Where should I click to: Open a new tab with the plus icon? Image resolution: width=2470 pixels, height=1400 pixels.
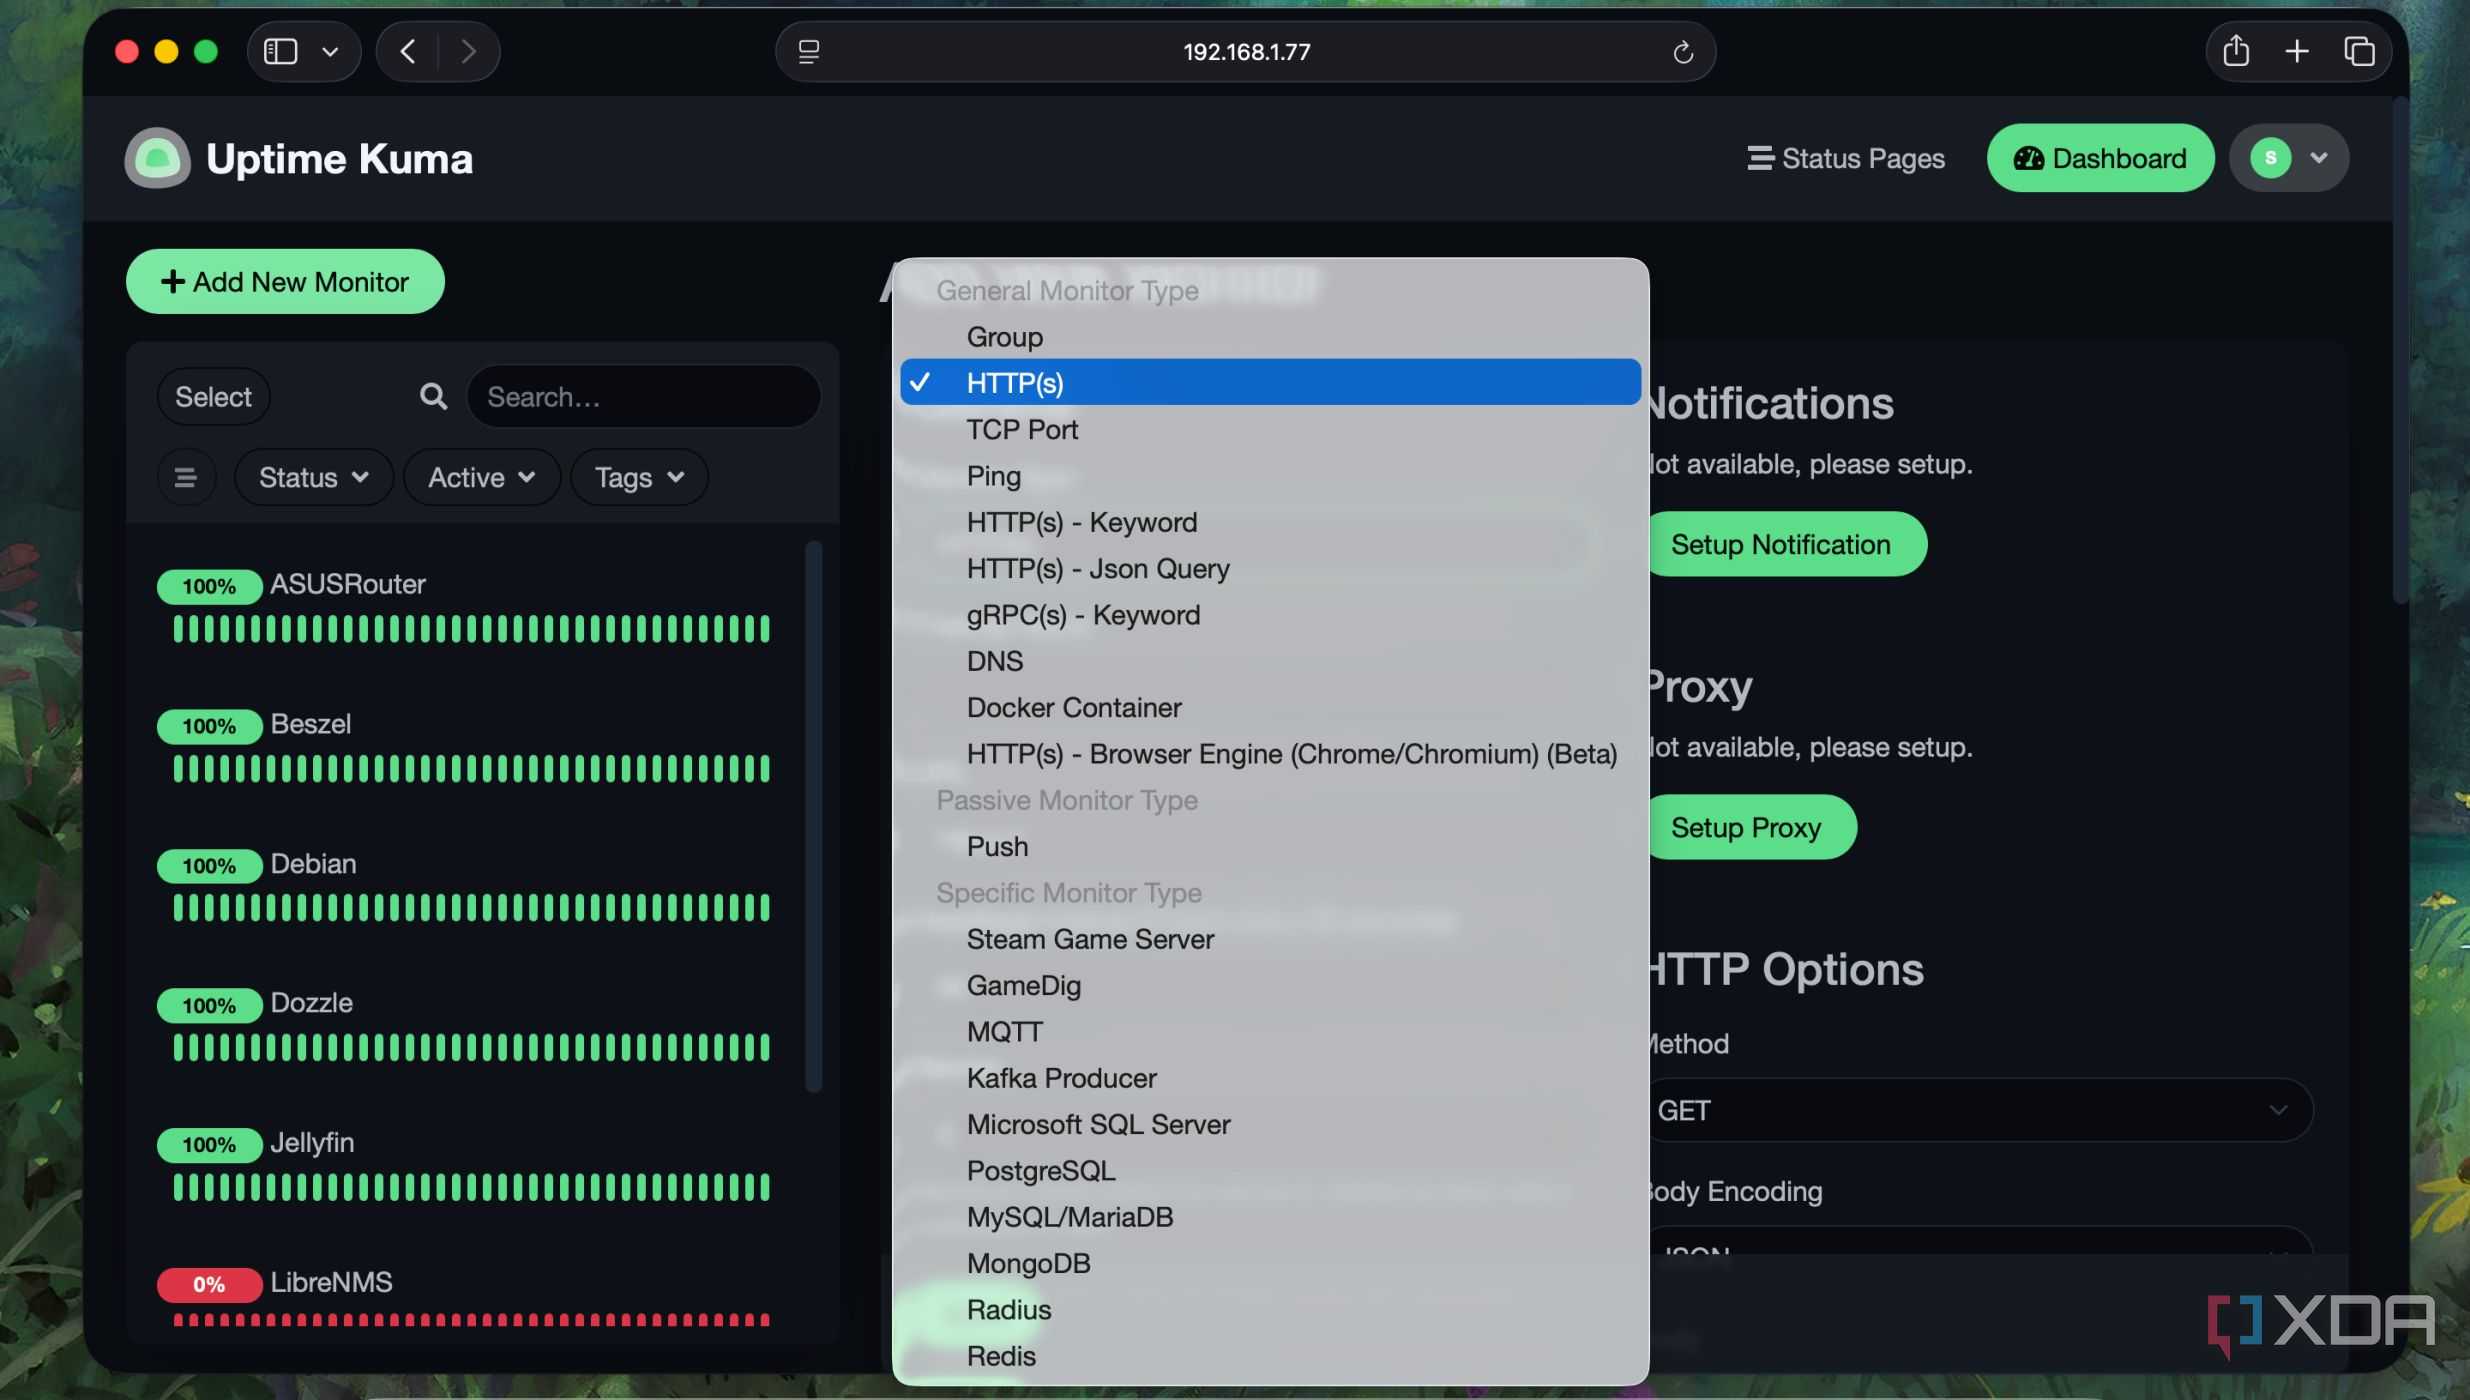[2297, 51]
